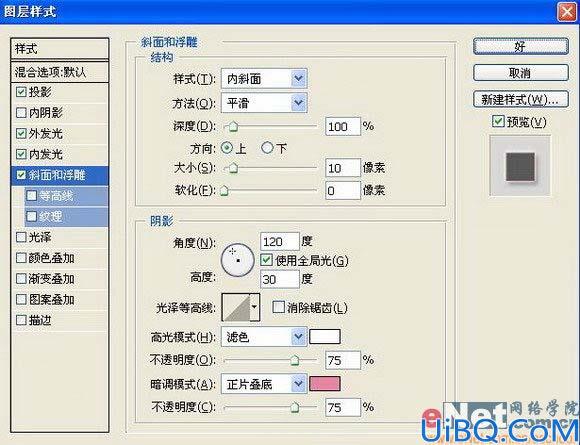The image size is (580, 445).
Task: Open the 暗调模式 dropdown (正片叠底)
Action: (x=264, y=384)
